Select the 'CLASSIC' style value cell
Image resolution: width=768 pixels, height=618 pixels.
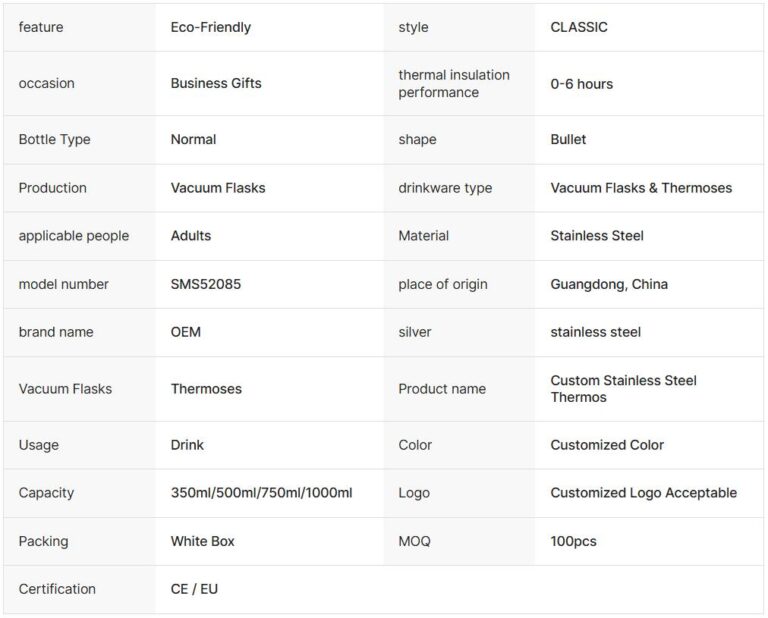[x=579, y=27]
